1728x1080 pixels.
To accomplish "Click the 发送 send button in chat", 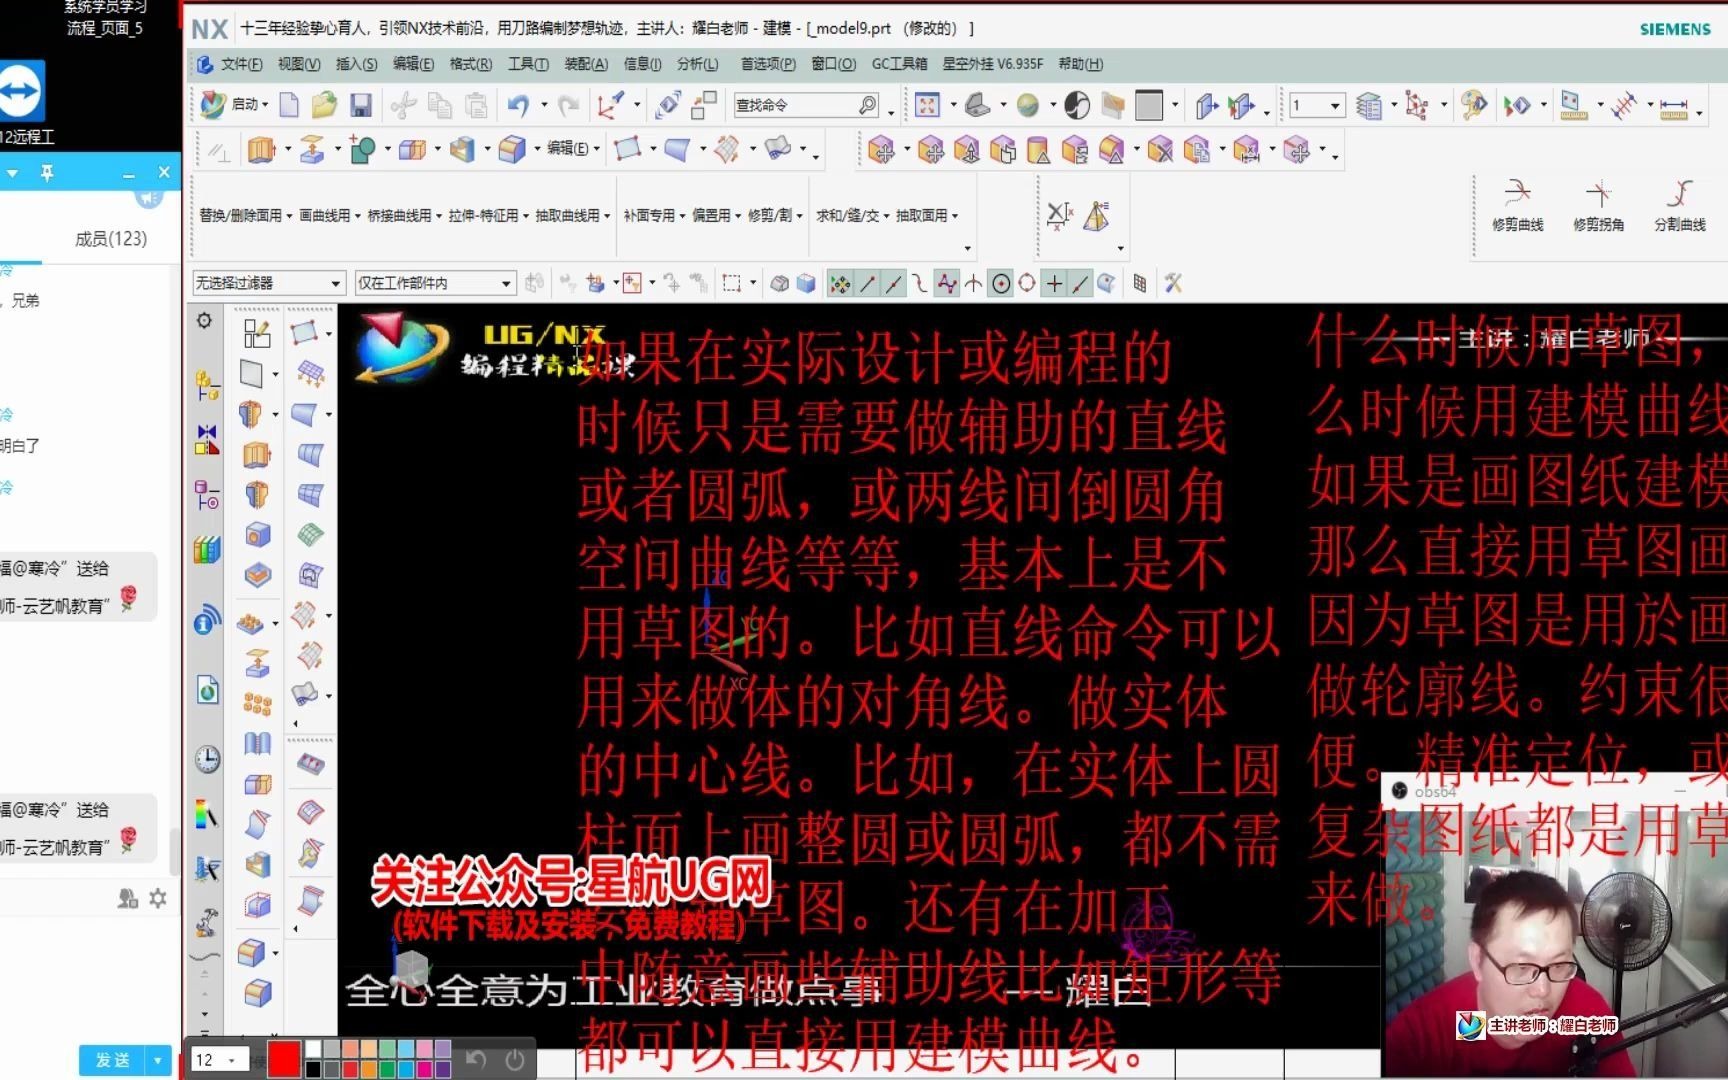I will [112, 1060].
